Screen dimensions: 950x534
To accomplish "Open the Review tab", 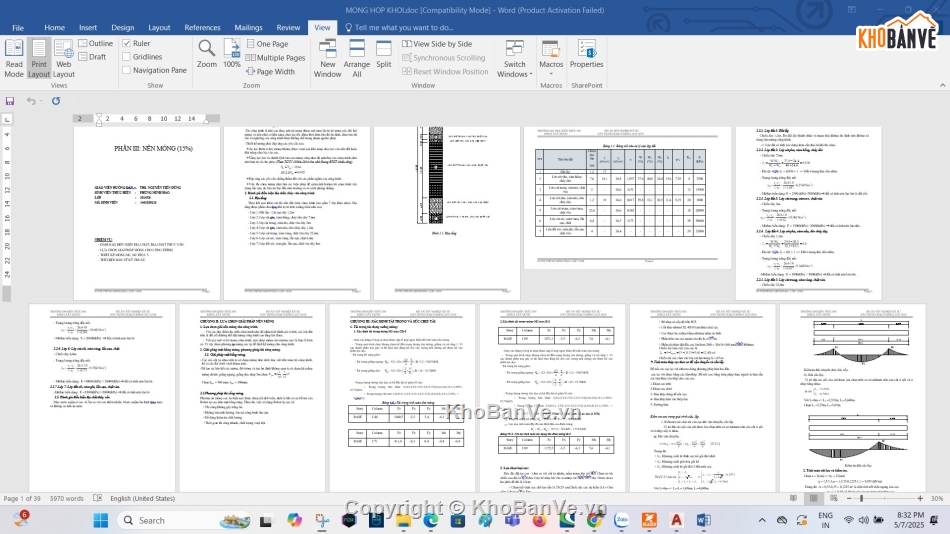I will (288, 27).
